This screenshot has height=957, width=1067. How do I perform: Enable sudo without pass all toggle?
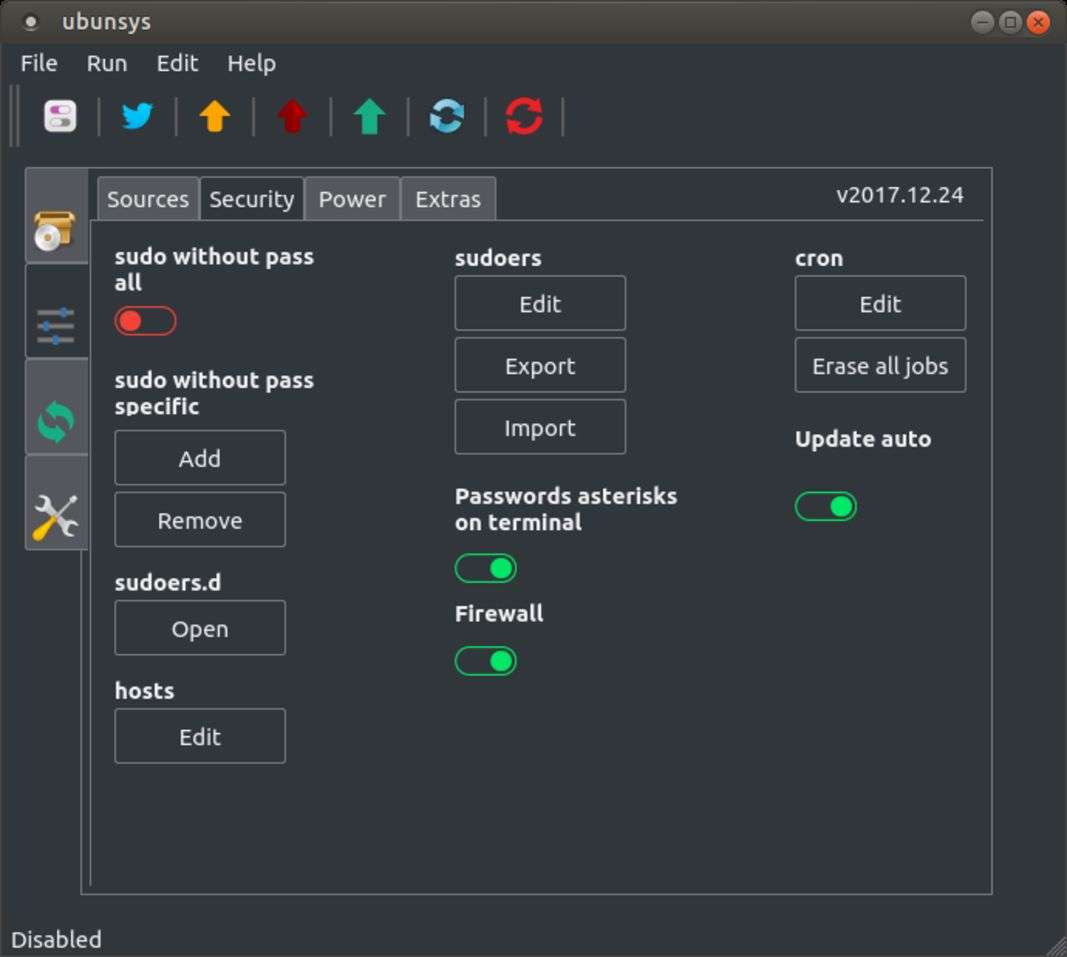pos(145,321)
